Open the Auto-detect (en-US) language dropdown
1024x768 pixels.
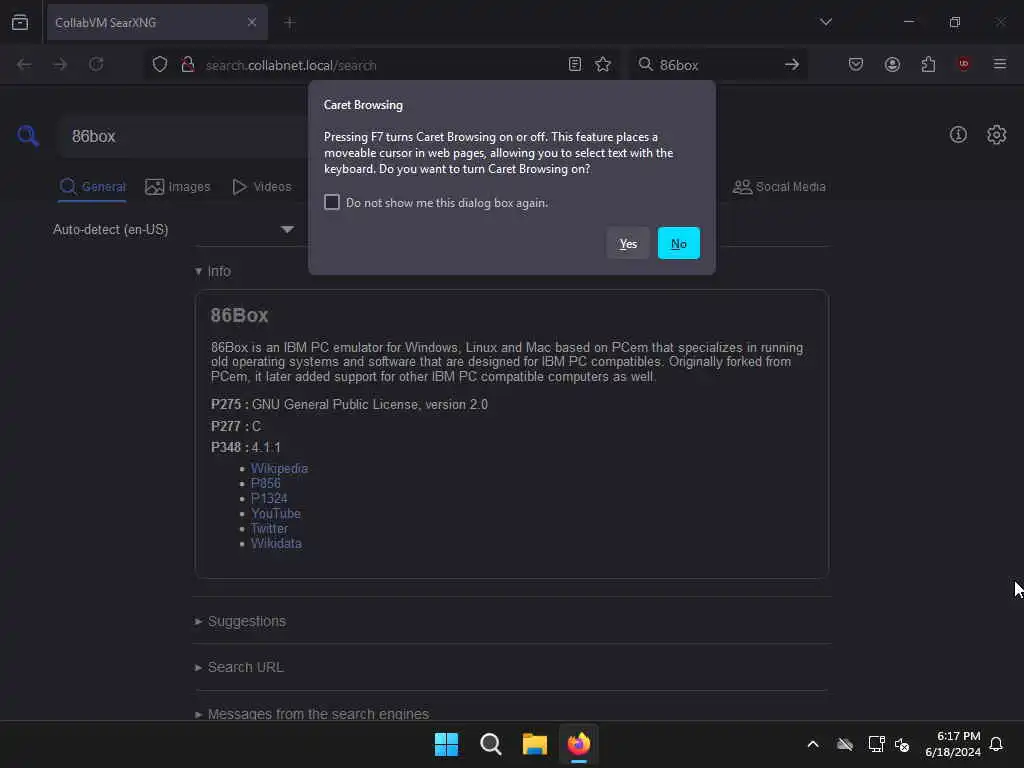(174, 230)
